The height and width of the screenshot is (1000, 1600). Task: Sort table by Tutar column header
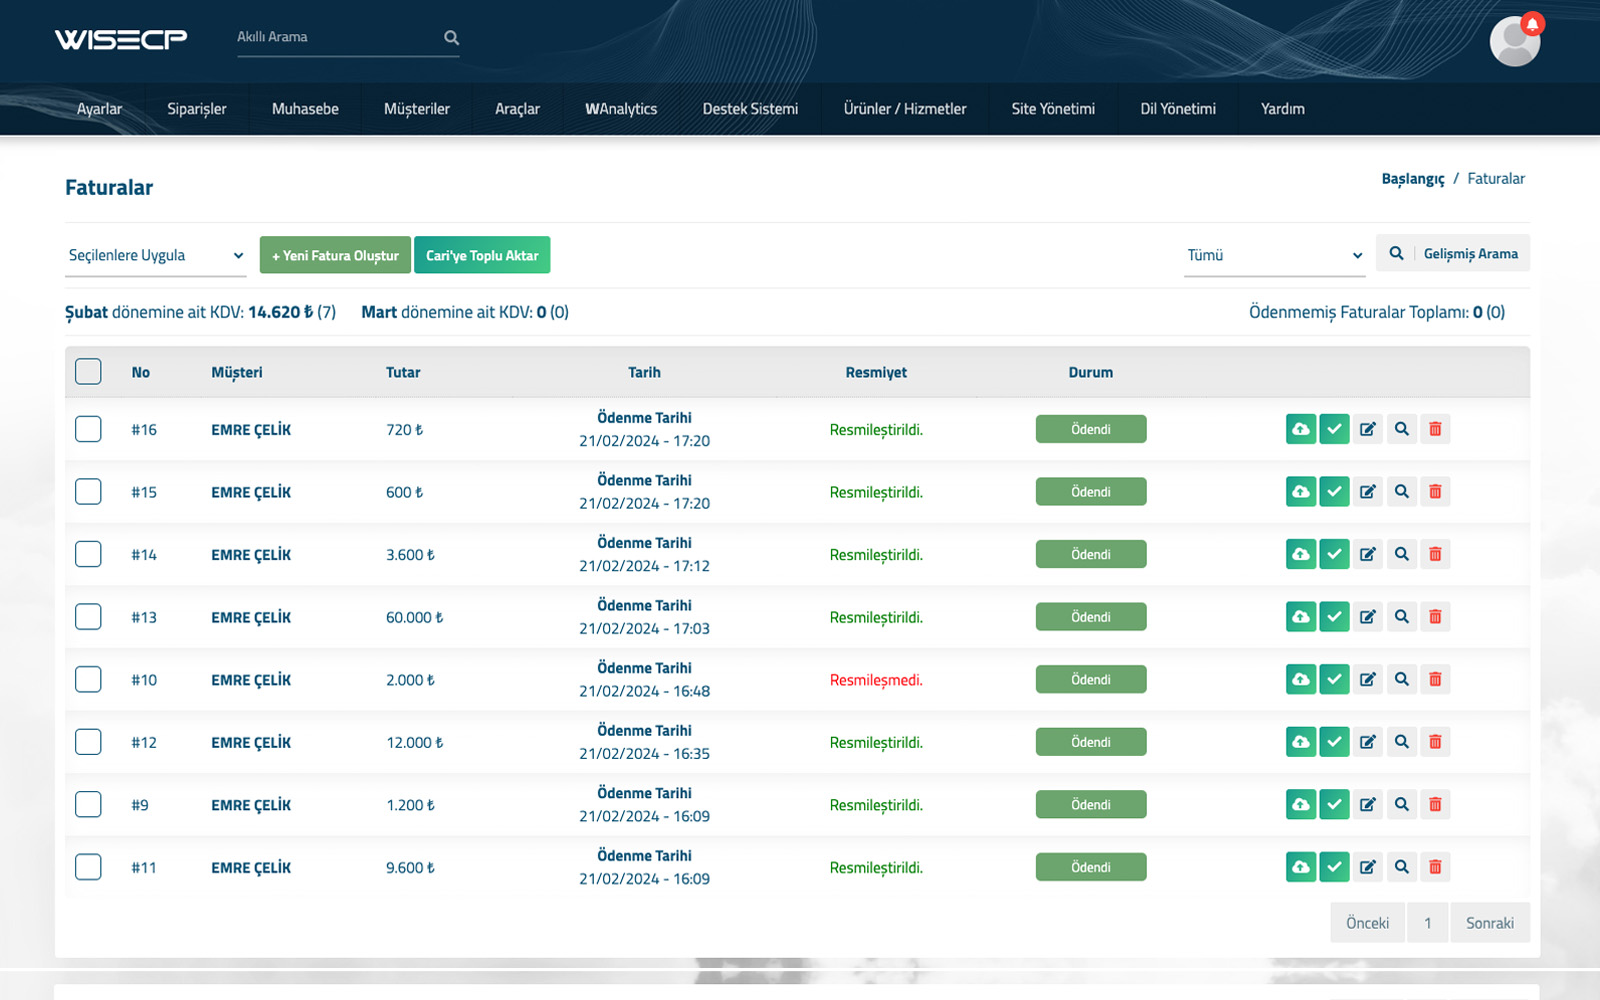403,372
